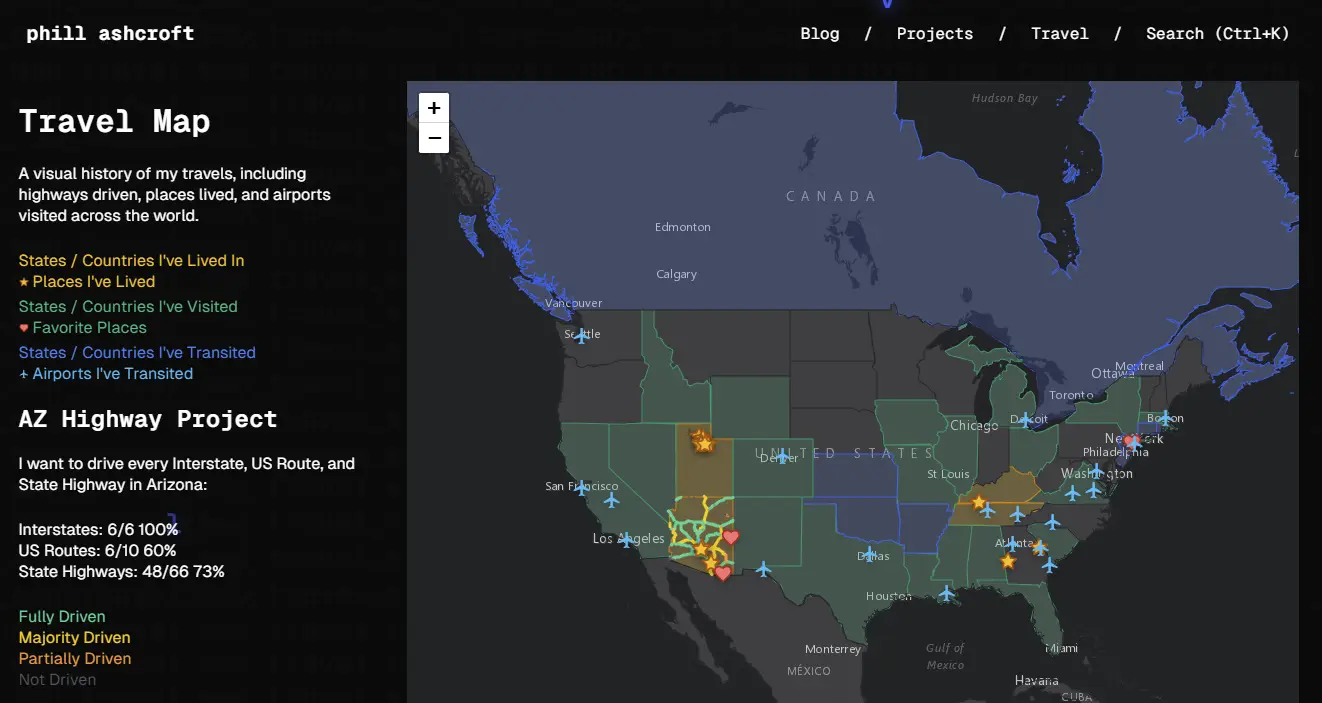Navigate to the Projects page

click(934, 33)
